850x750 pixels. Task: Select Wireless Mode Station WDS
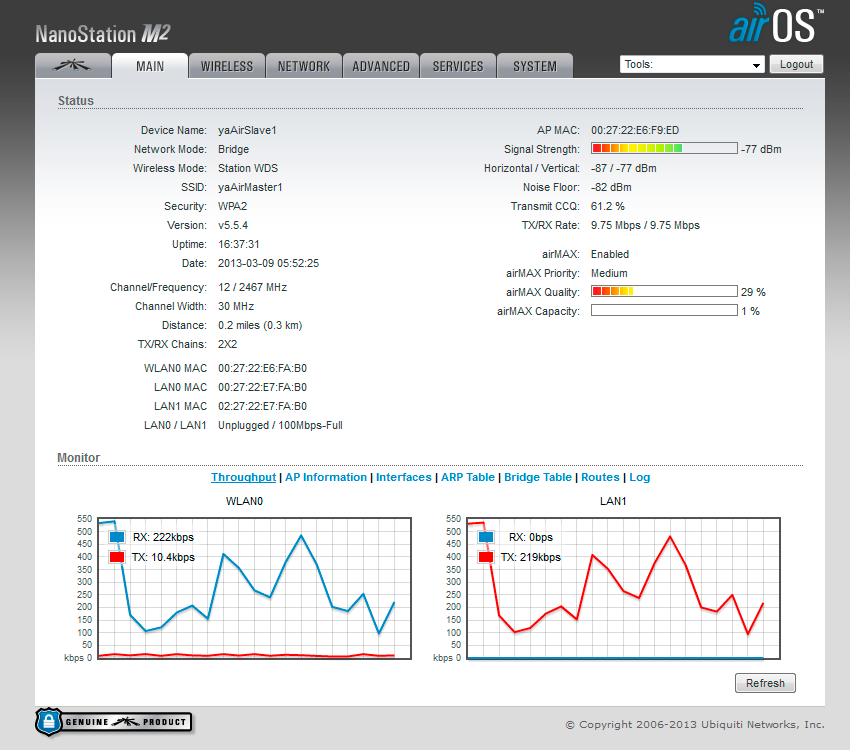click(248, 168)
